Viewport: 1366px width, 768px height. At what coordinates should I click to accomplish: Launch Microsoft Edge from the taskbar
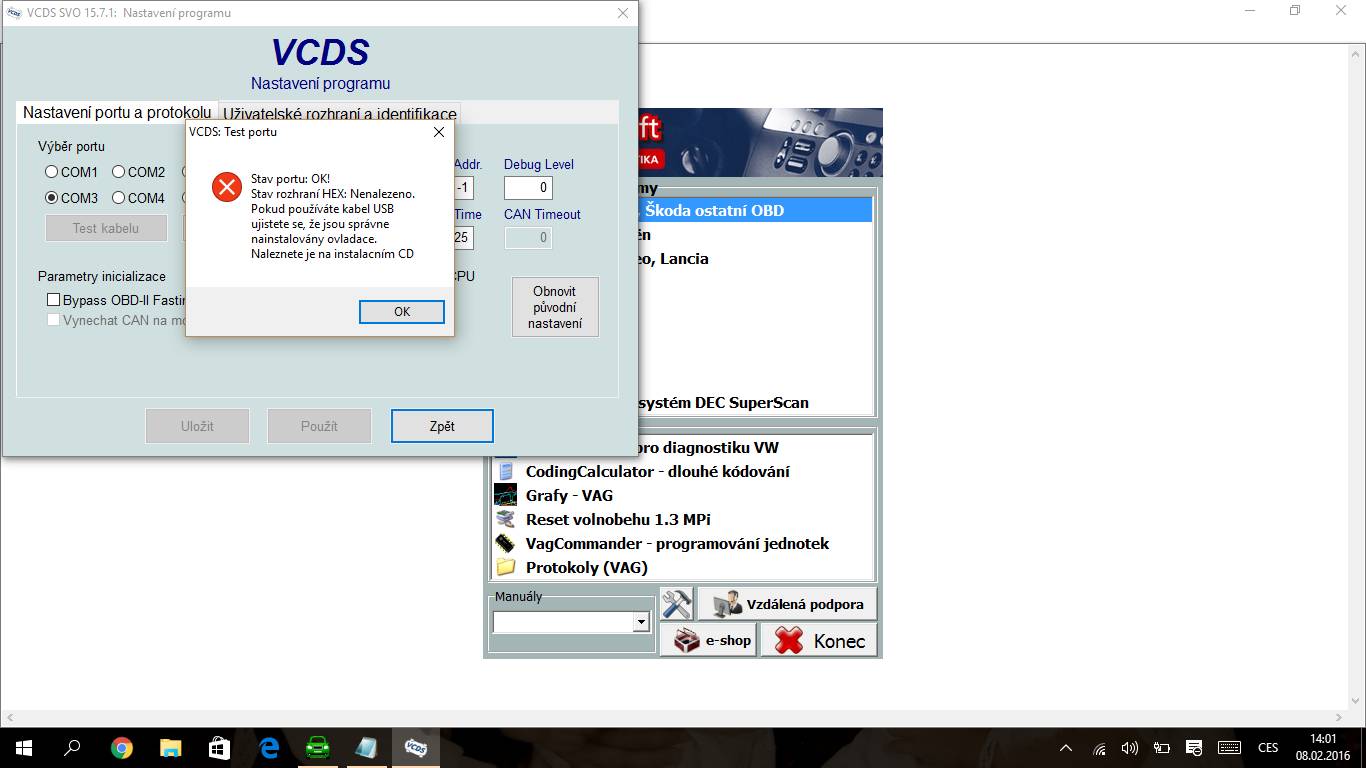(x=268, y=748)
